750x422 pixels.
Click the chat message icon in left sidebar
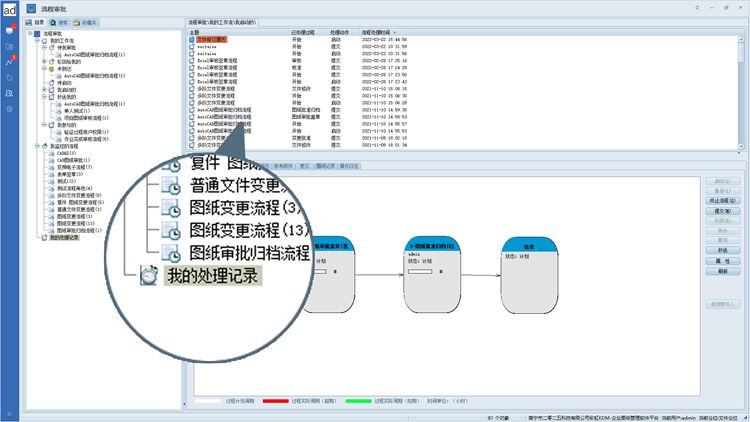click(9, 30)
